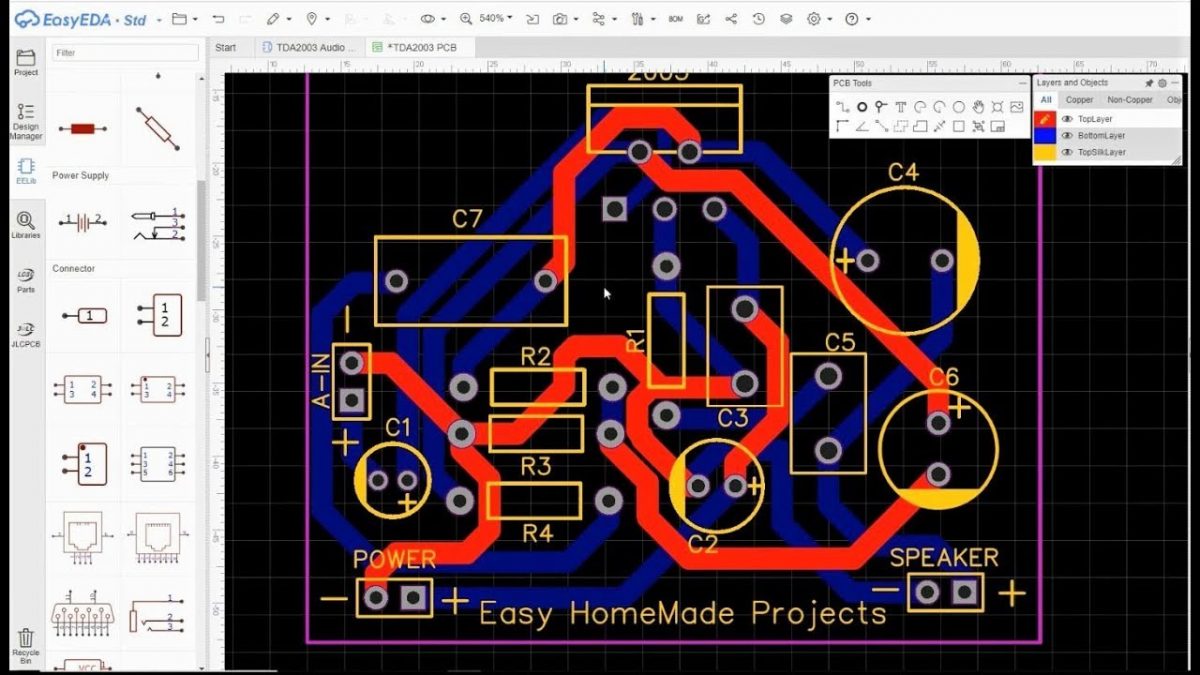Screen dimensions: 1200x675
Task: Select the Non-Copper tab in Layers panel
Action: pyautogui.click(x=1130, y=100)
